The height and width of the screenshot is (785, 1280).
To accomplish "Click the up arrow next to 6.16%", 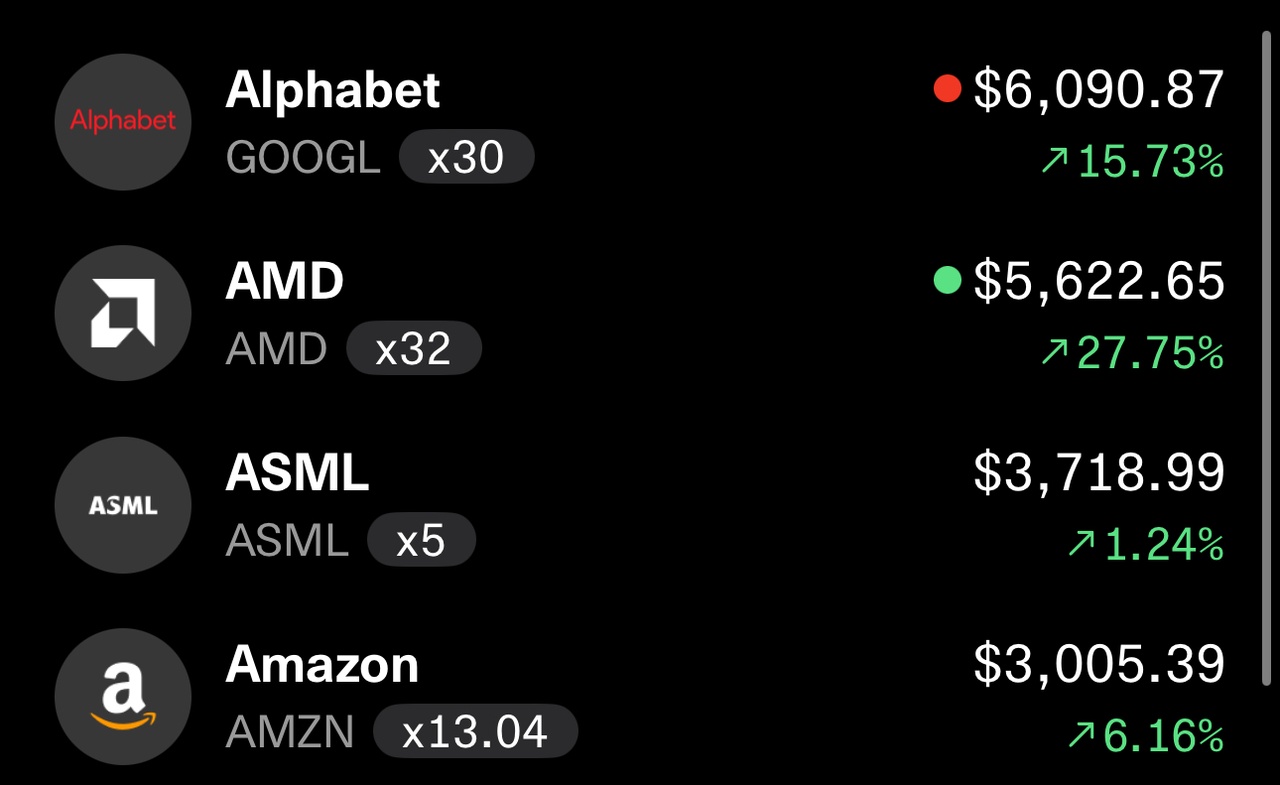I will (1081, 736).
